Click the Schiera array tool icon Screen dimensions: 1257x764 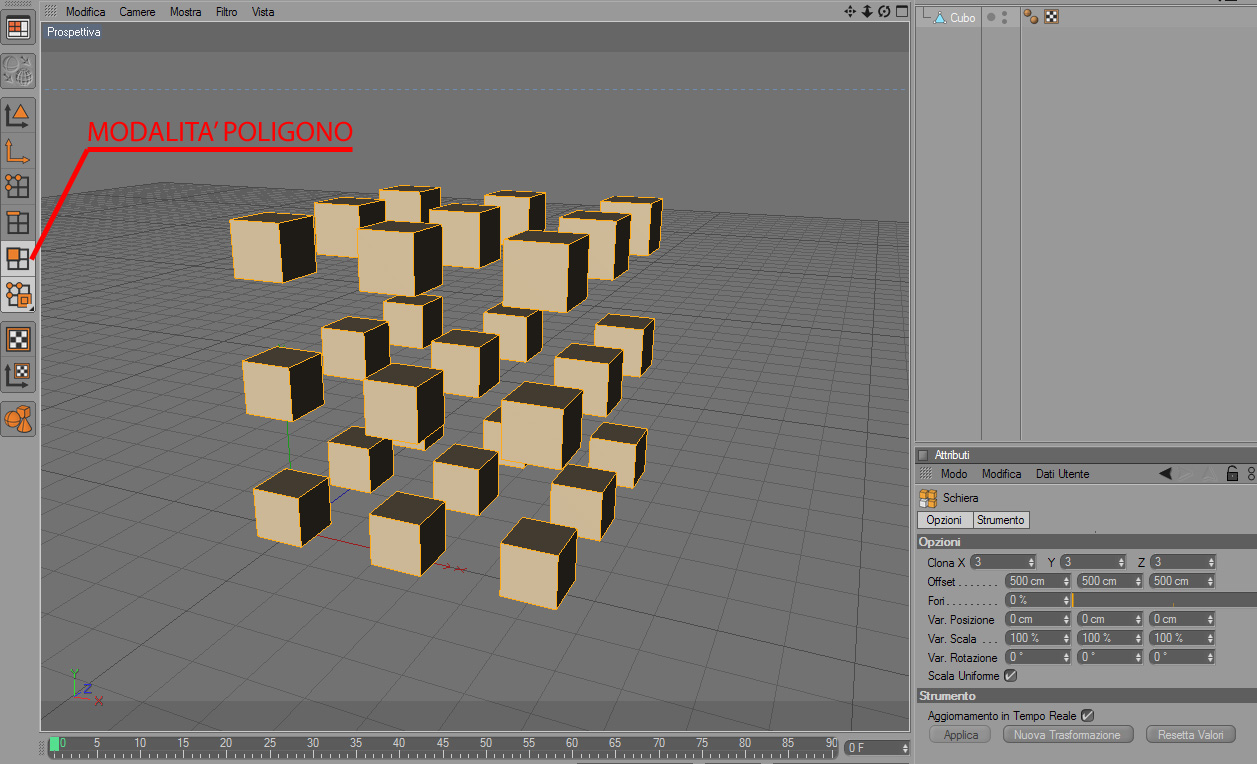point(927,497)
